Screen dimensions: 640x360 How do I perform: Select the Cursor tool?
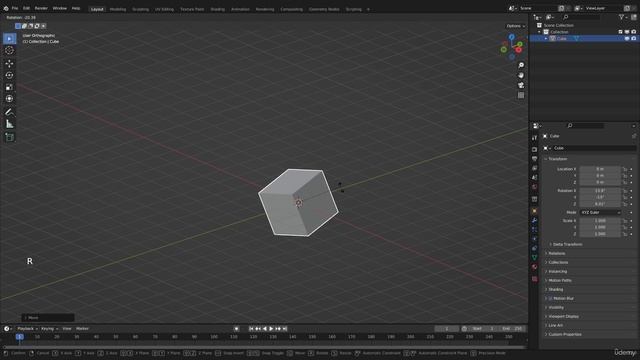click(9, 50)
